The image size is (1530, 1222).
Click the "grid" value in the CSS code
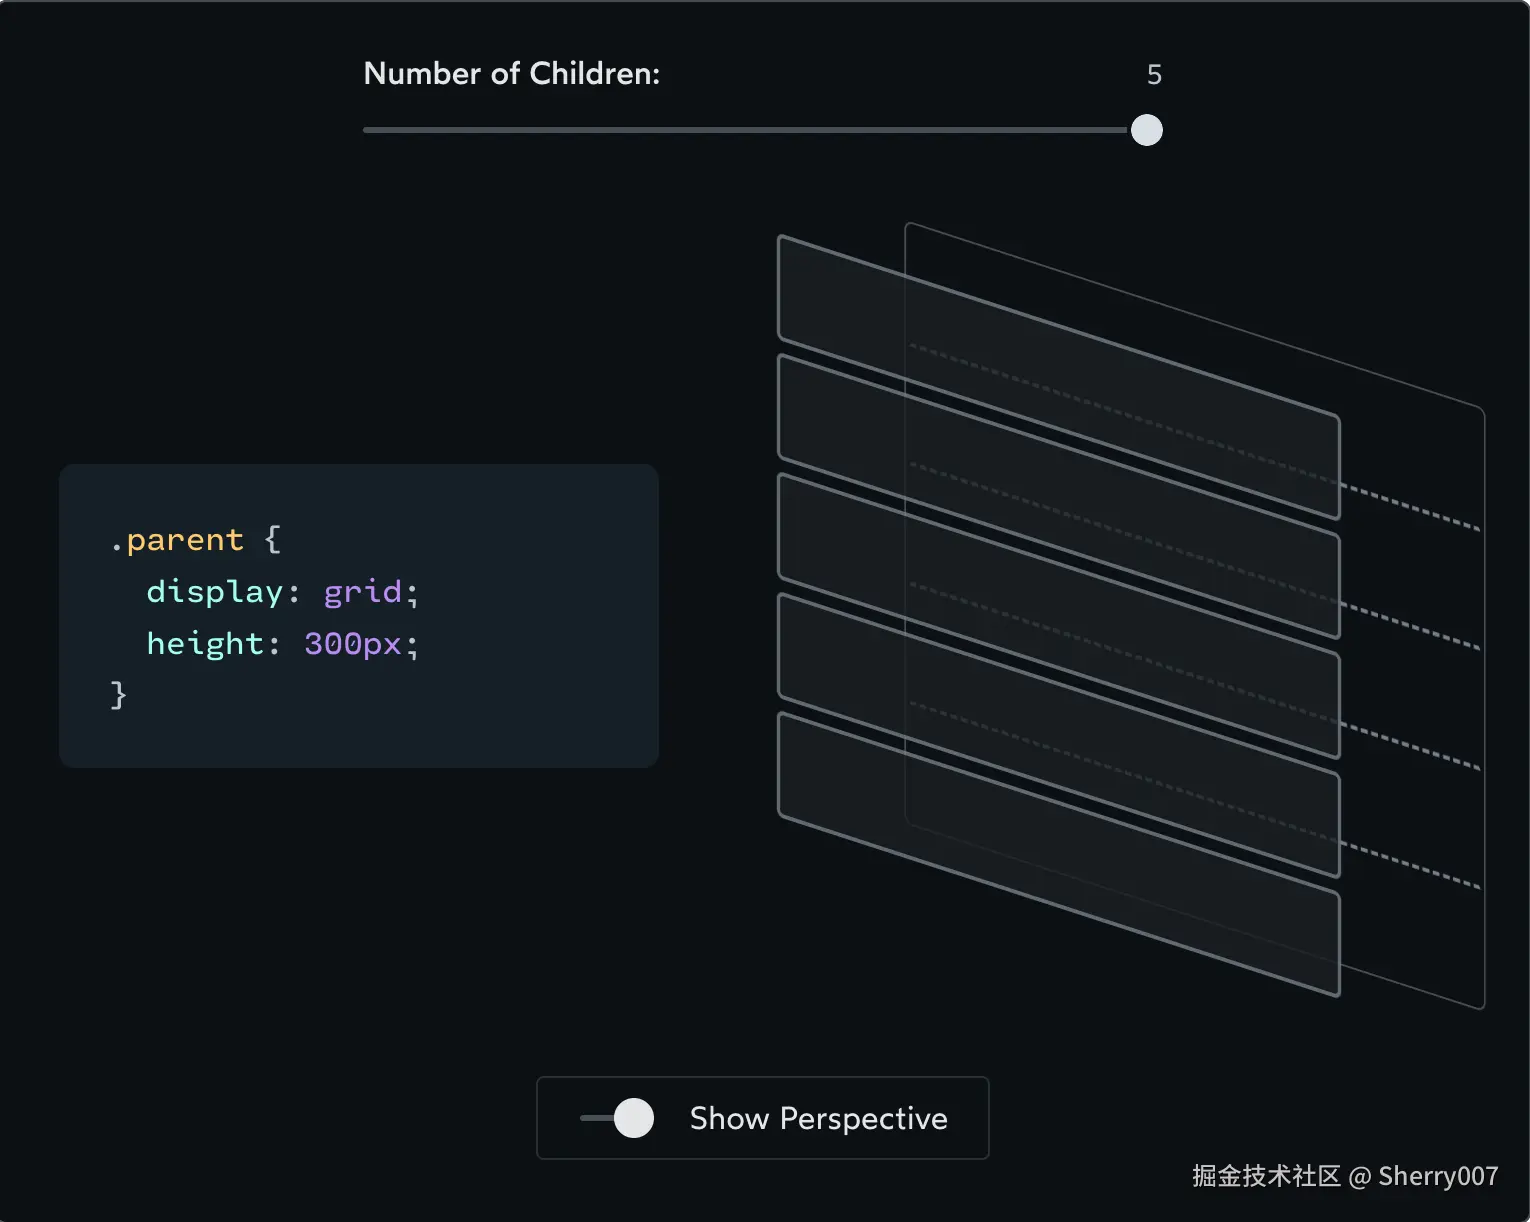coord(362,592)
